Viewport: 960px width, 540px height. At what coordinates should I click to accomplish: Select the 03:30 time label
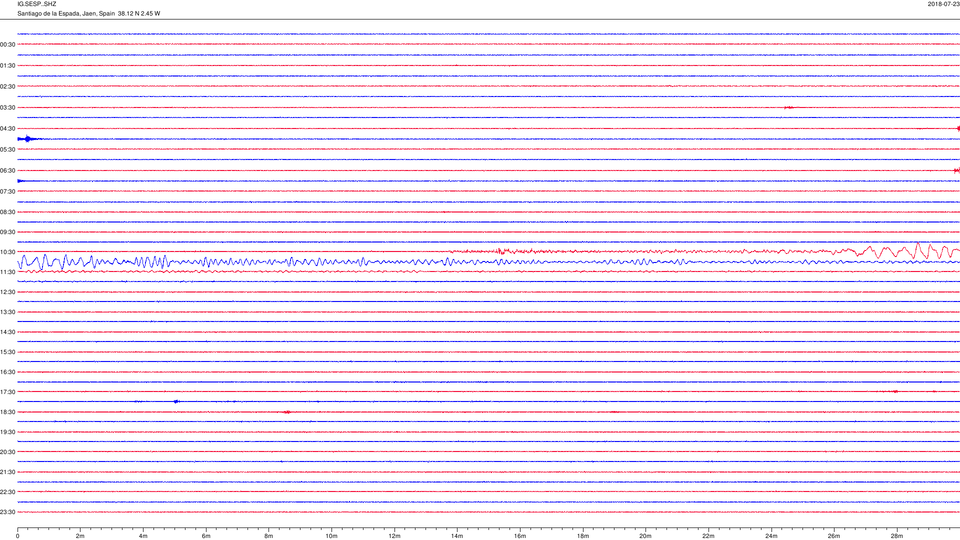8,108
